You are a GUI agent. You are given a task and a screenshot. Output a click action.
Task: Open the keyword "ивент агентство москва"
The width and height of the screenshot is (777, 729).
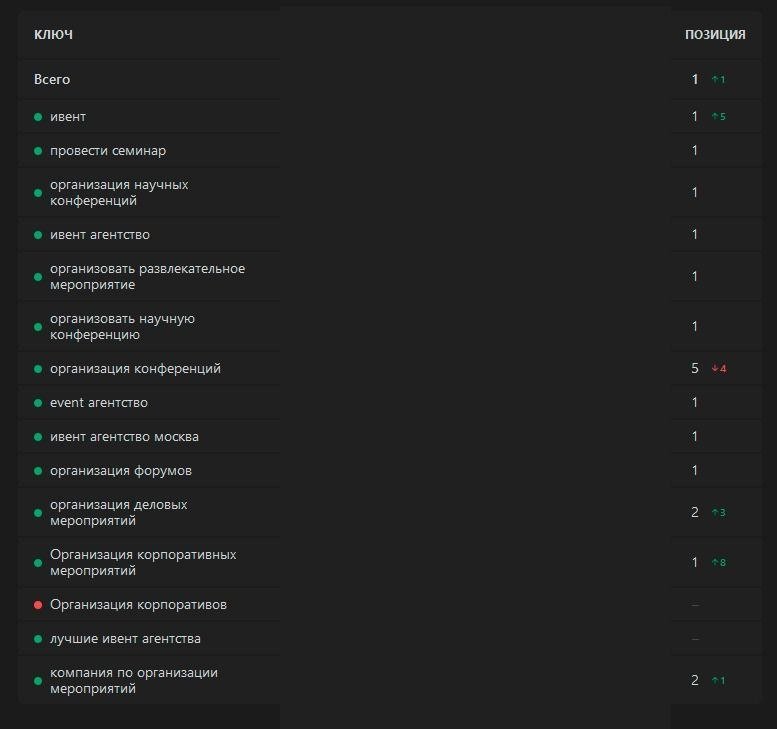tap(124, 437)
